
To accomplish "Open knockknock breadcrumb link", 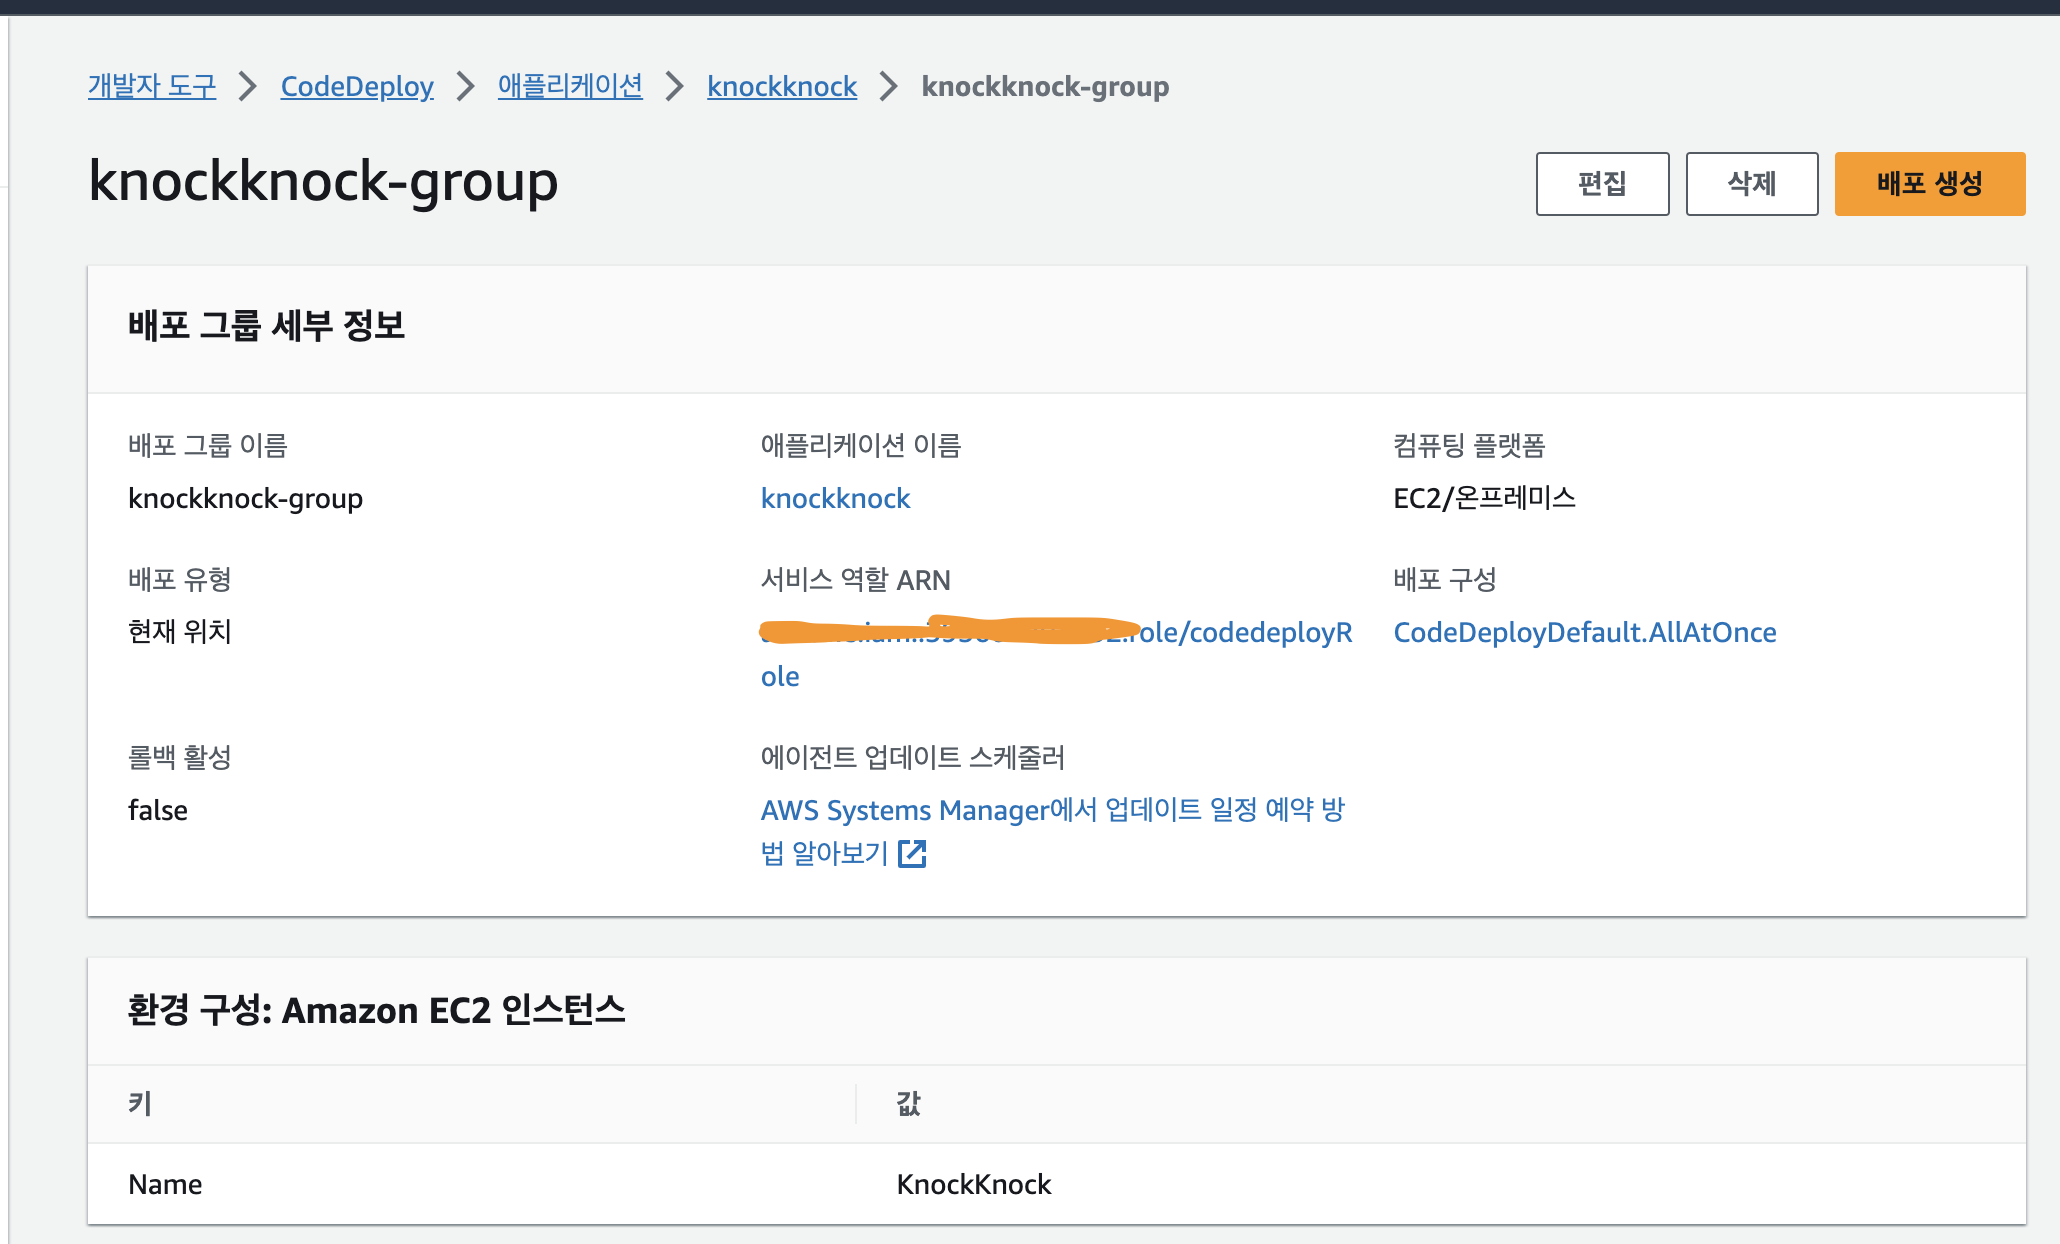I will pos(782,87).
